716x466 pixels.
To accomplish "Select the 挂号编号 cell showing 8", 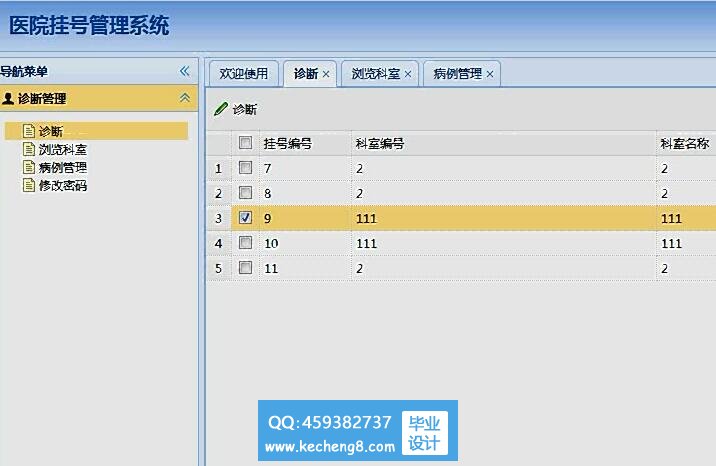I will tap(305, 193).
